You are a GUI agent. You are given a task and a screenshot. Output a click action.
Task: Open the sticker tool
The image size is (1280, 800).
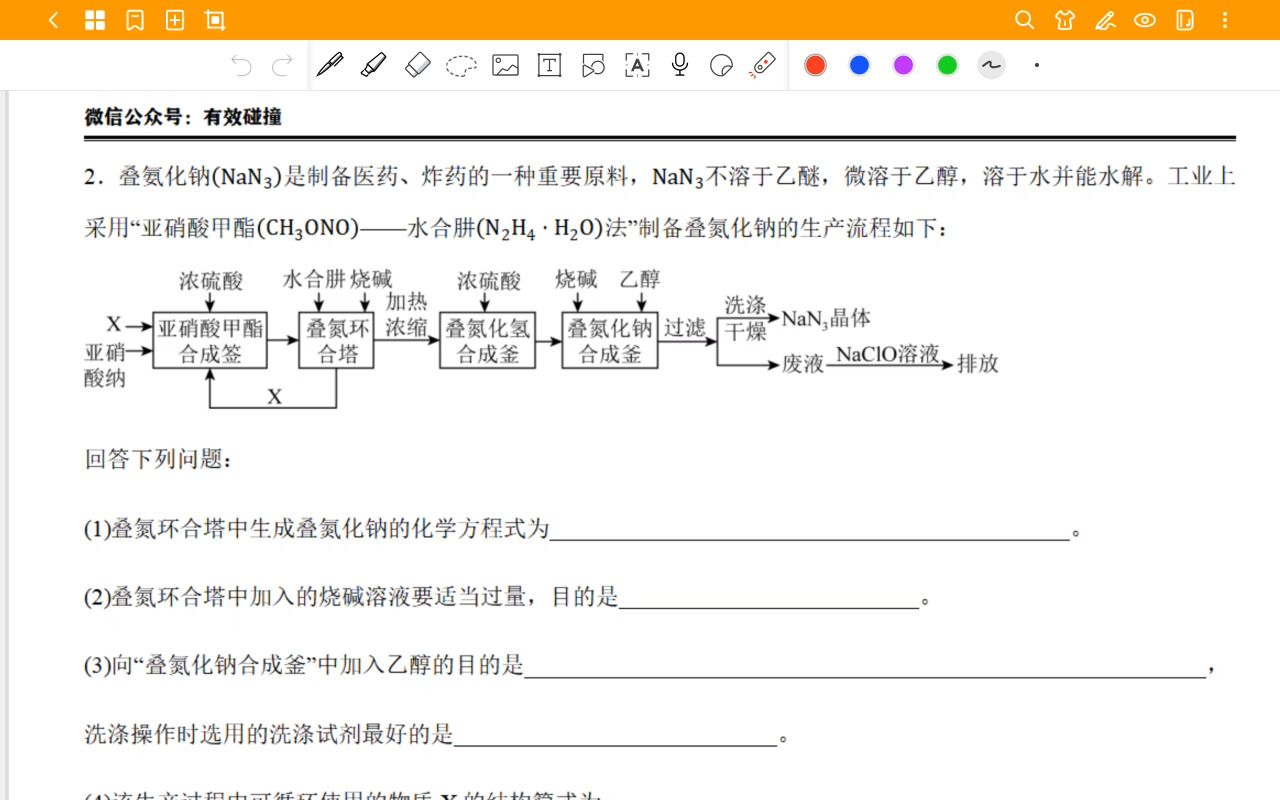tap(721, 66)
